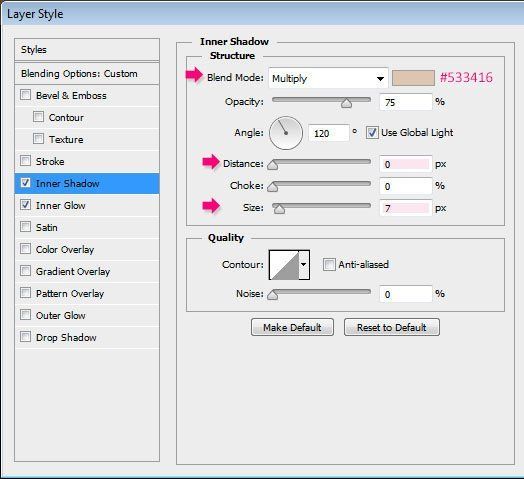Open the Satin settings row
Image resolution: width=524 pixels, height=479 pixels.
[x=87, y=227]
